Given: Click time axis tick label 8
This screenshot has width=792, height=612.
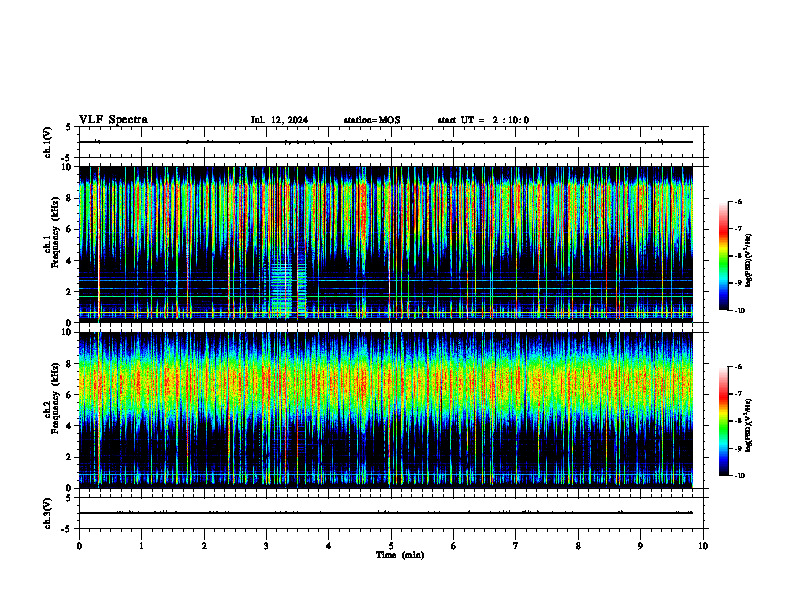Looking at the screenshot, I should [578, 546].
